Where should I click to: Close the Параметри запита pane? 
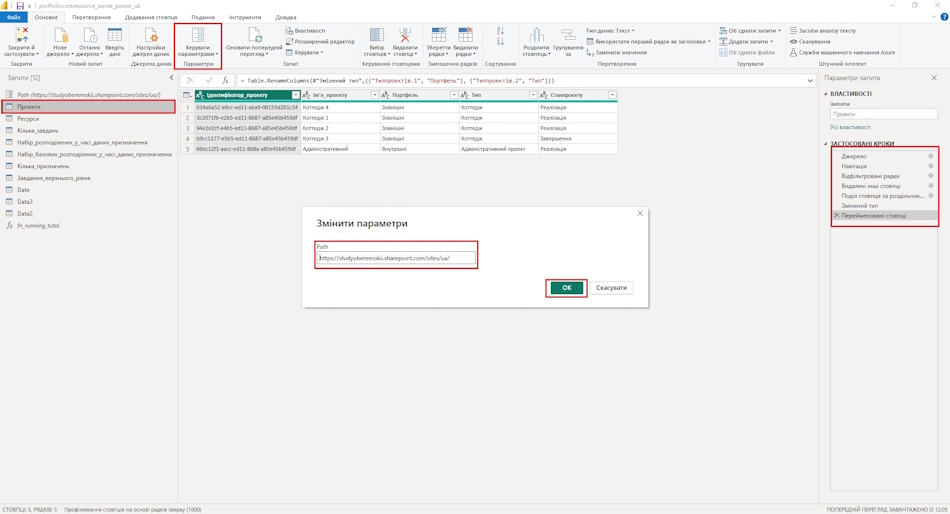click(x=934, y=78)
